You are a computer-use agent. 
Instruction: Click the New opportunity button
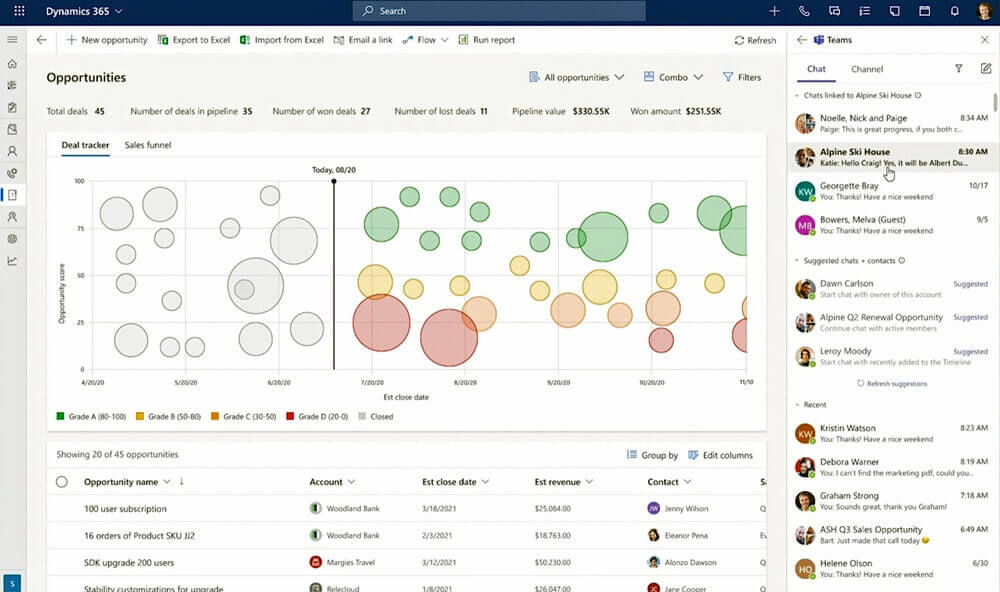[x=106, y=40]
